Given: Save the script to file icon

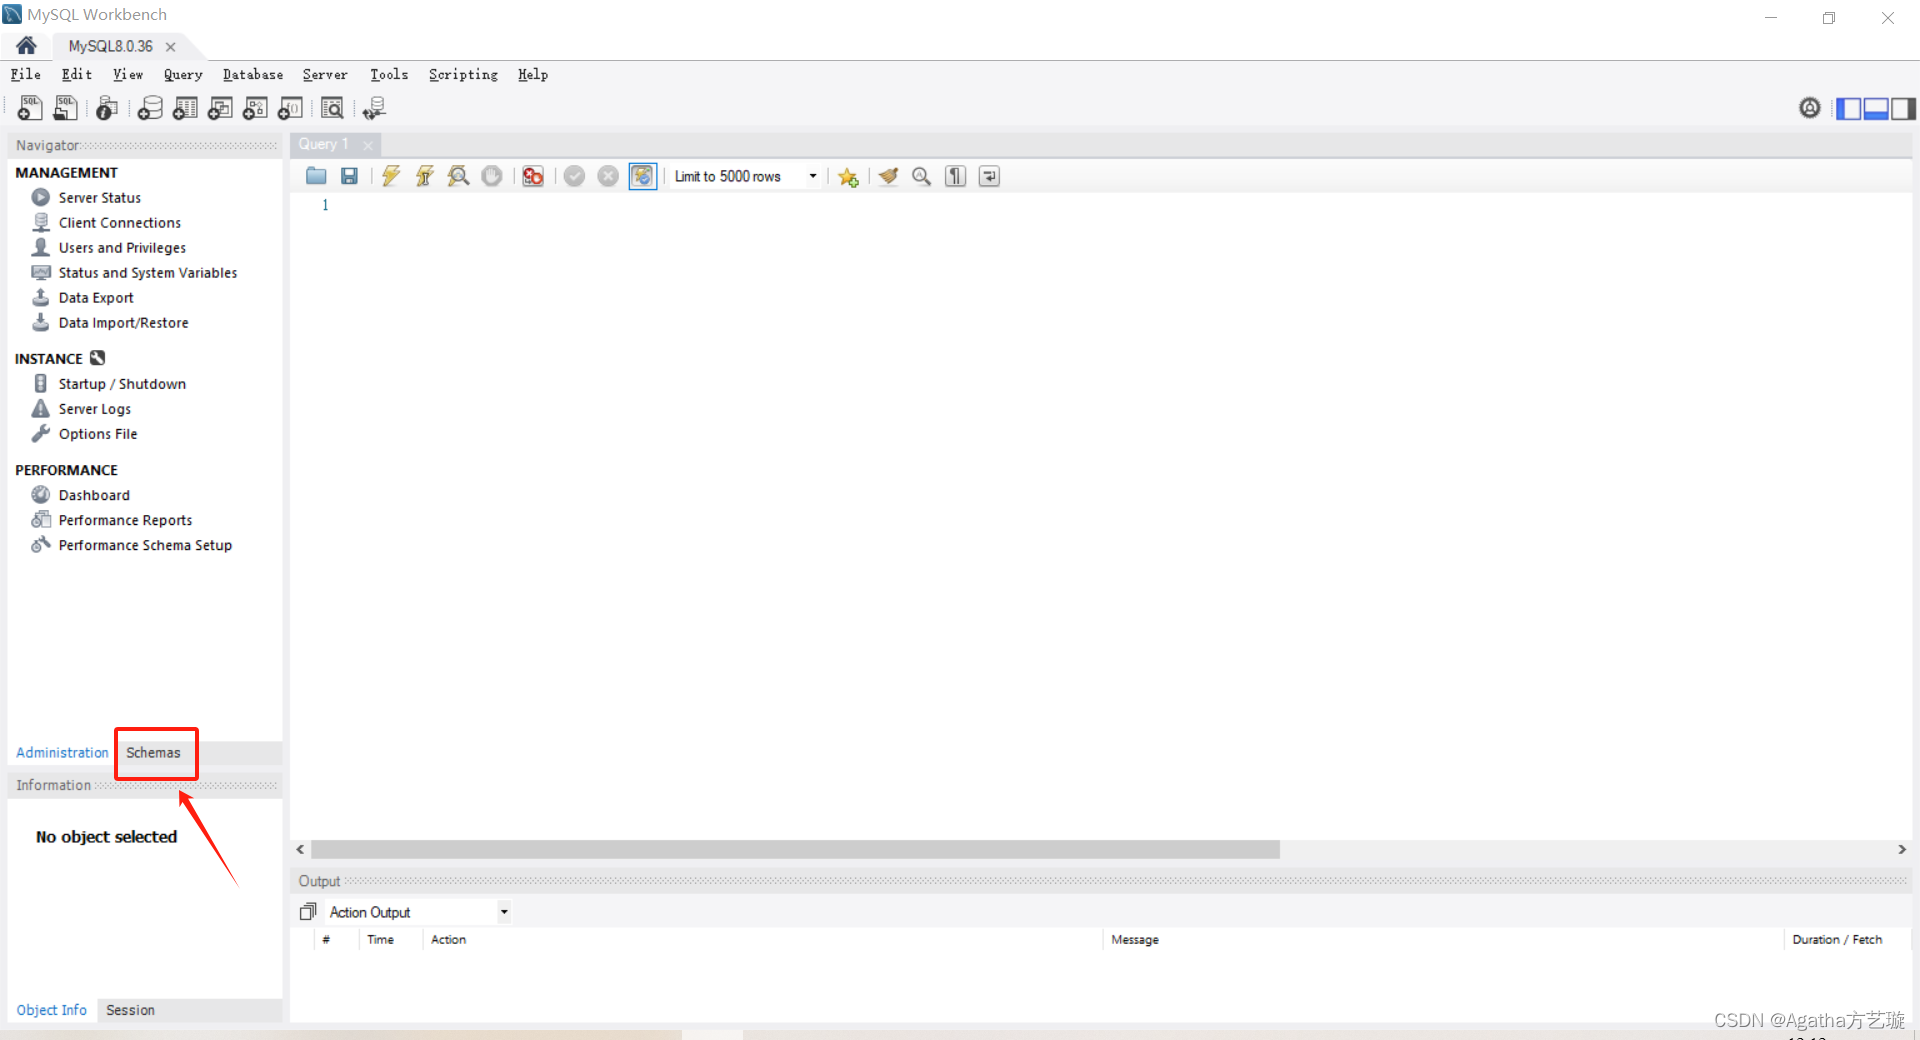Looking at the screenshot, I should pyautogui.click(x=349, y=176).
